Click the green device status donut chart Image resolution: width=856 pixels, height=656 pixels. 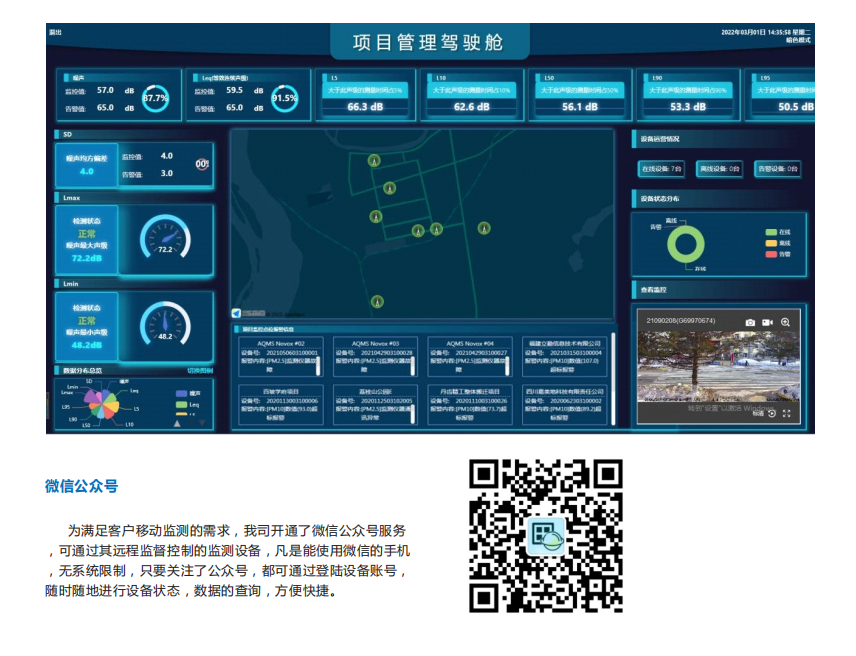pos(686,244)
